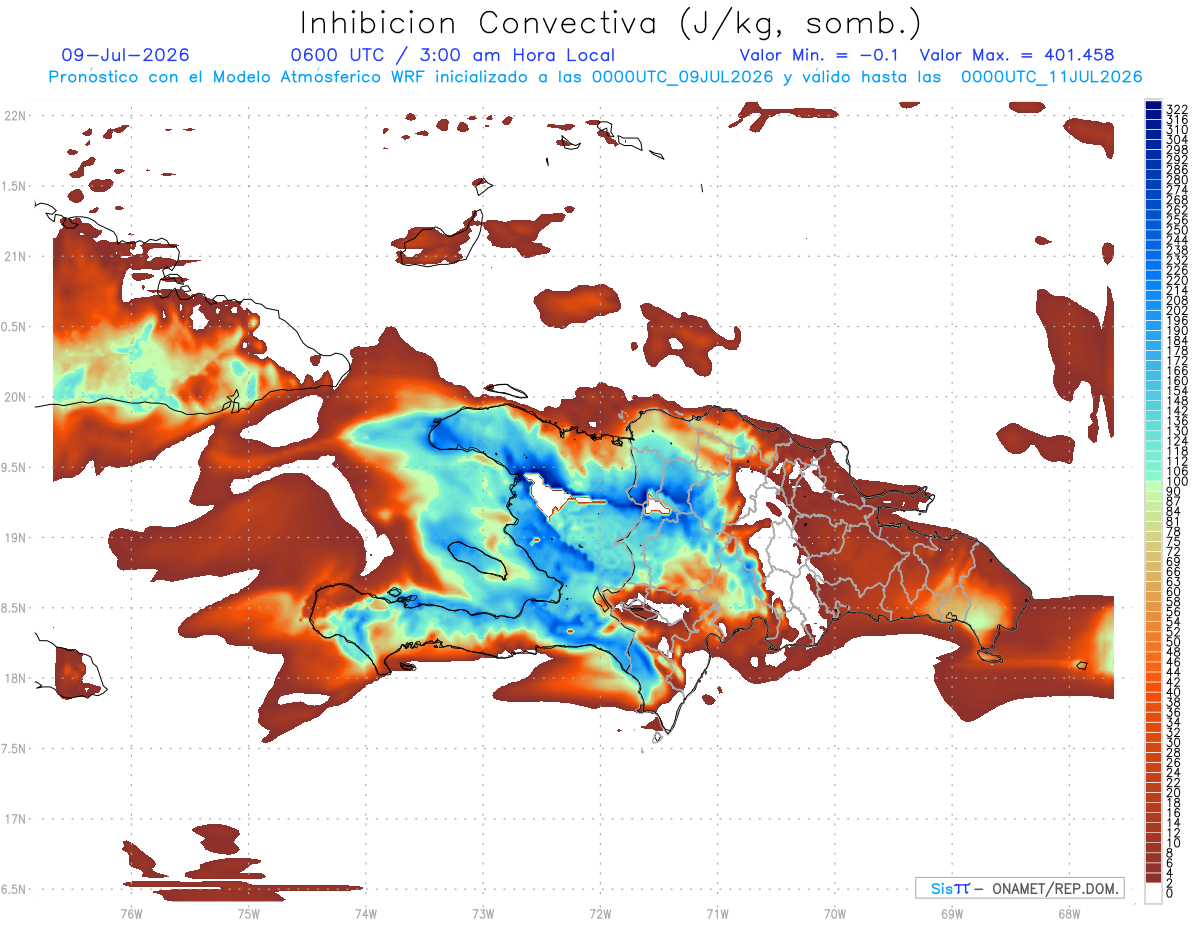Click the "160" value on the color scale
1200x927 pixels.
(x=1177, y=381)
